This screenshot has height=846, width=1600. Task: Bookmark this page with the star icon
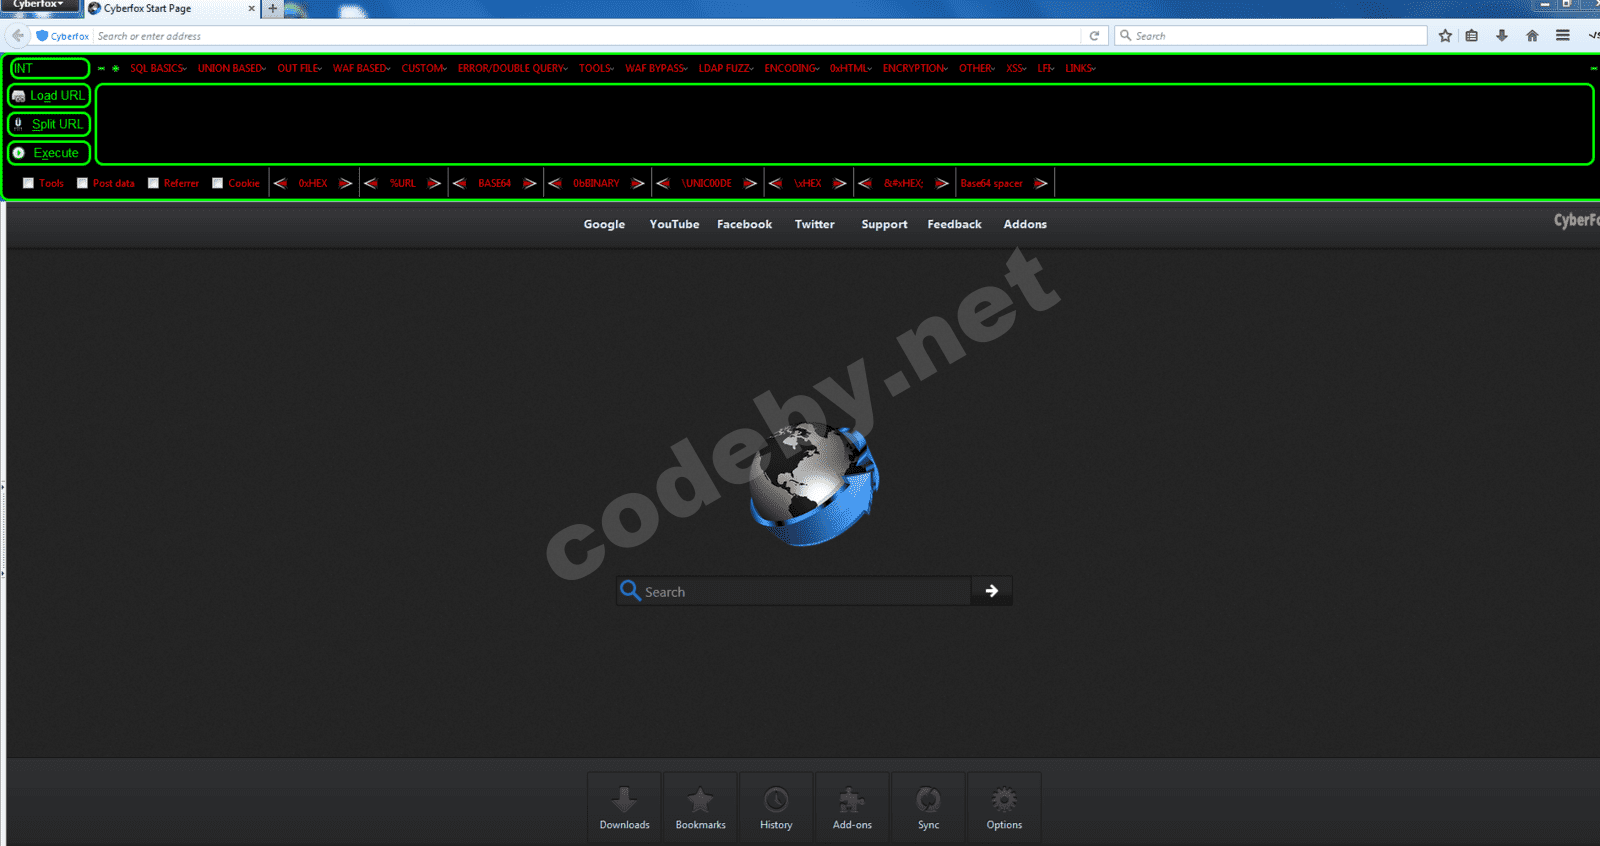point(1445,36)
